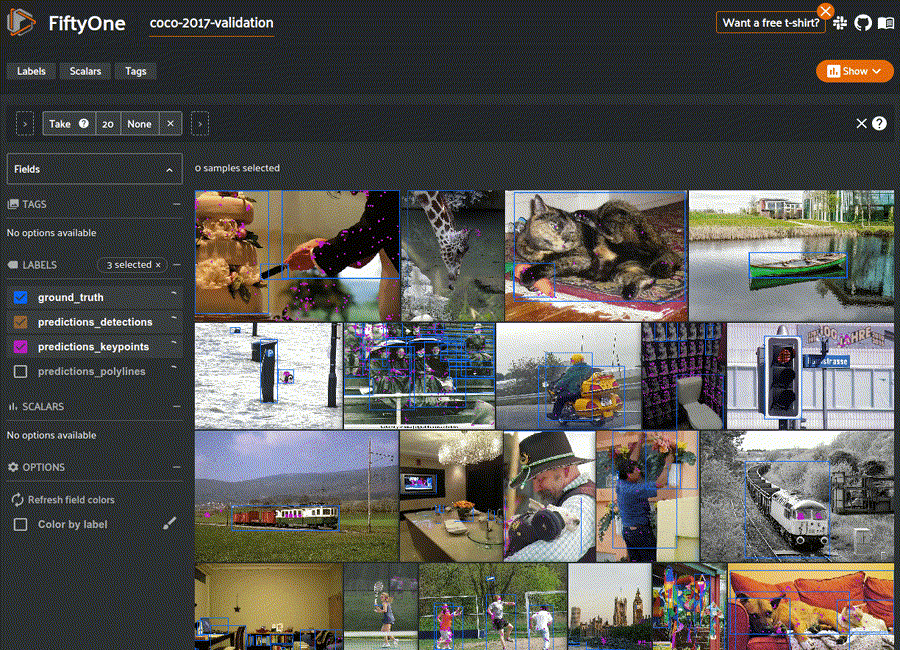The image size is (900, 650).
Task: Dismiss the free t-shirt banner
Action: 825,11
